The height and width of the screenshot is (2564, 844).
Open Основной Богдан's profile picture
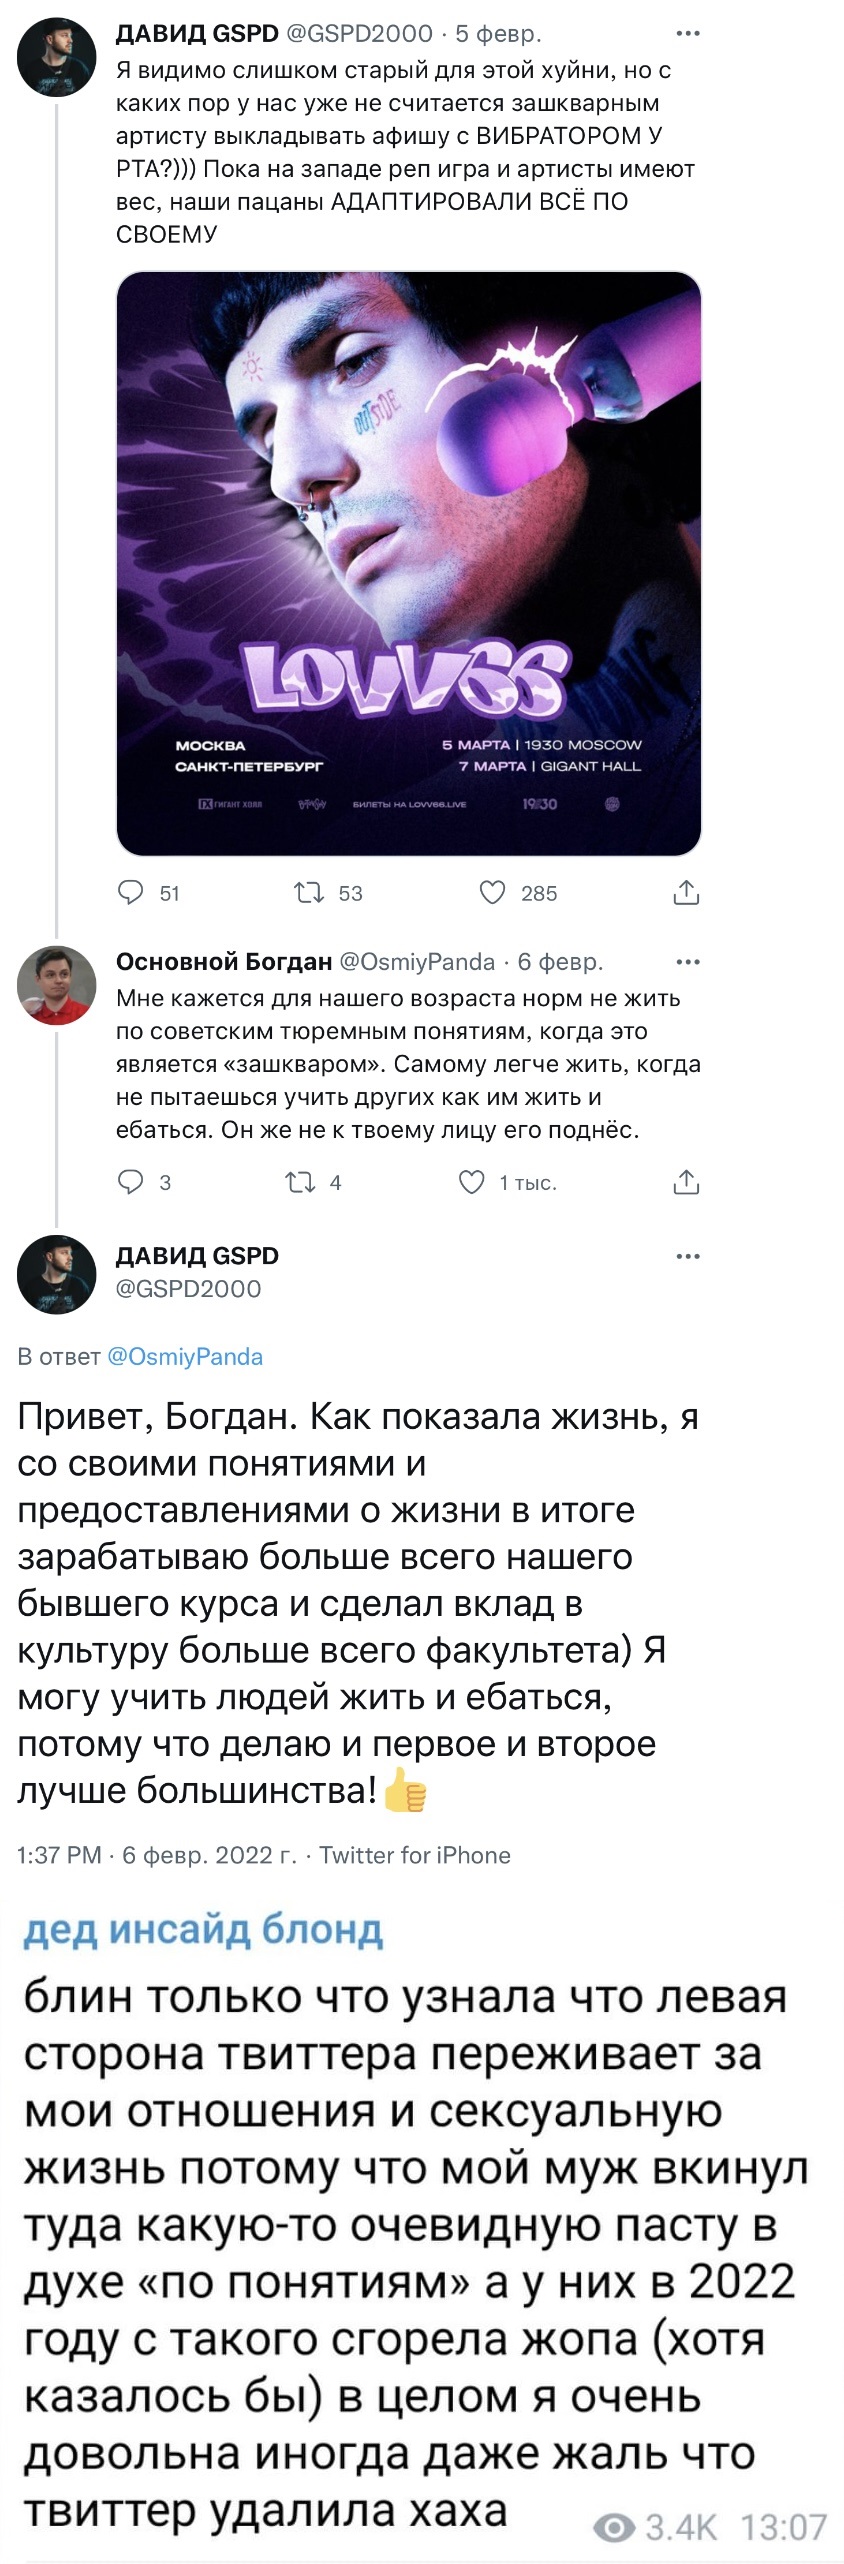(x=57, y=985)
